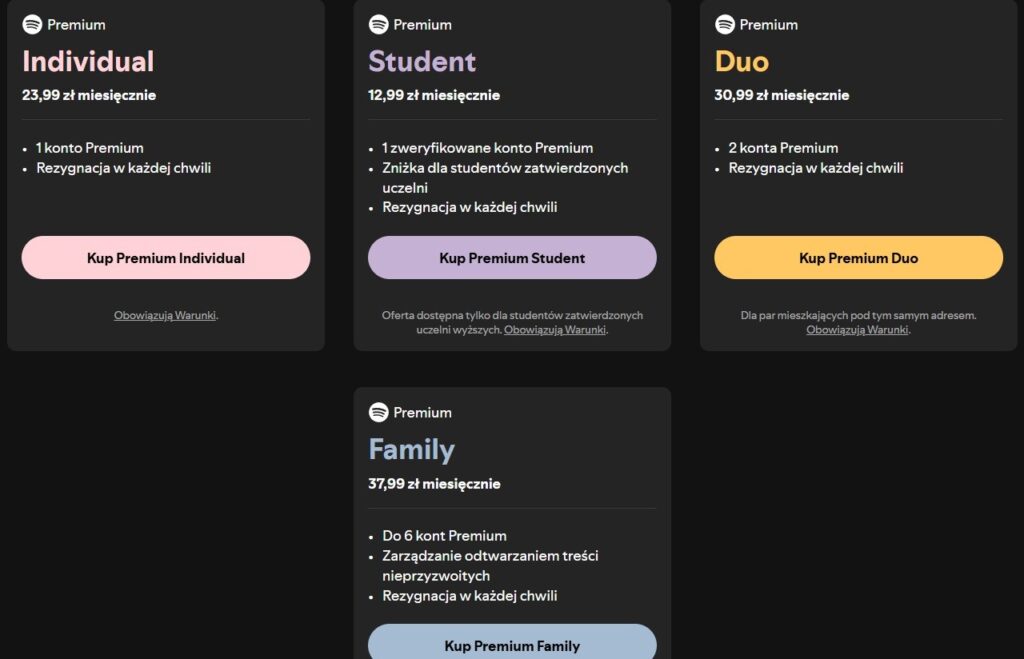Open Obowiązują Warunki link under Duo plan
Screen dimensions: 1024x659
[x=858, y=329]
